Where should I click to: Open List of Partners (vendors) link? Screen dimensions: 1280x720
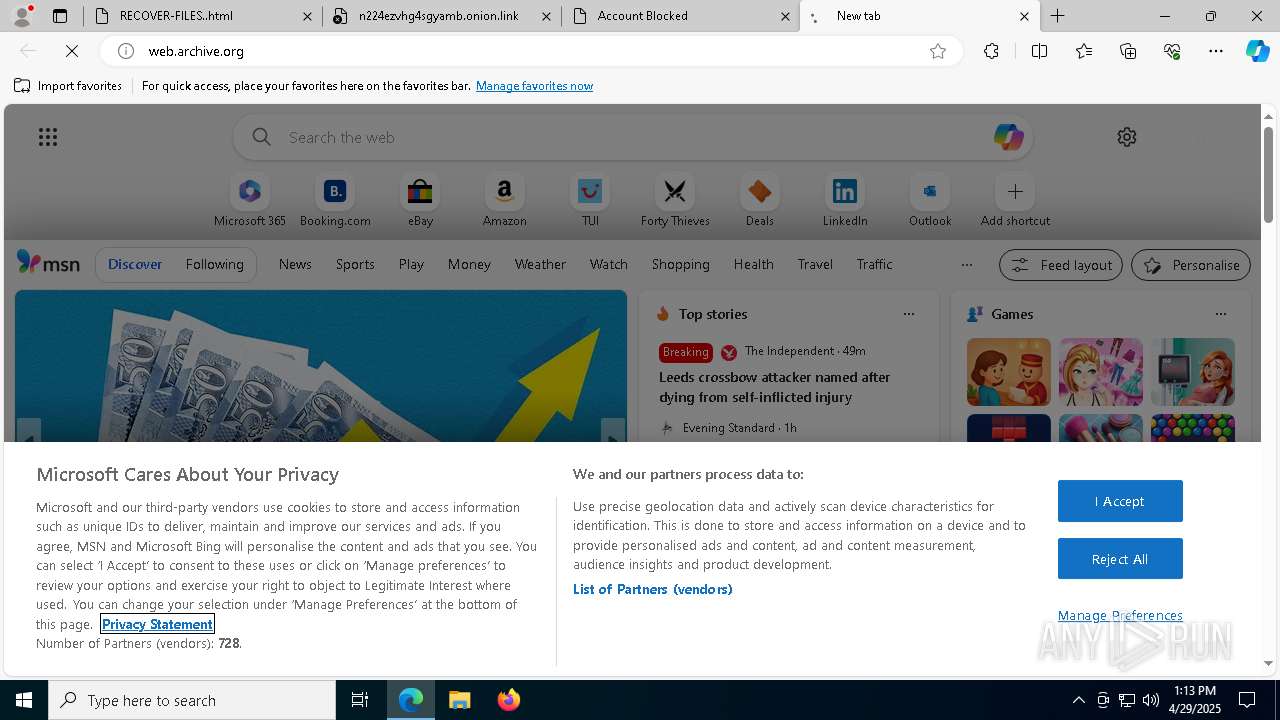click(652, 589)
